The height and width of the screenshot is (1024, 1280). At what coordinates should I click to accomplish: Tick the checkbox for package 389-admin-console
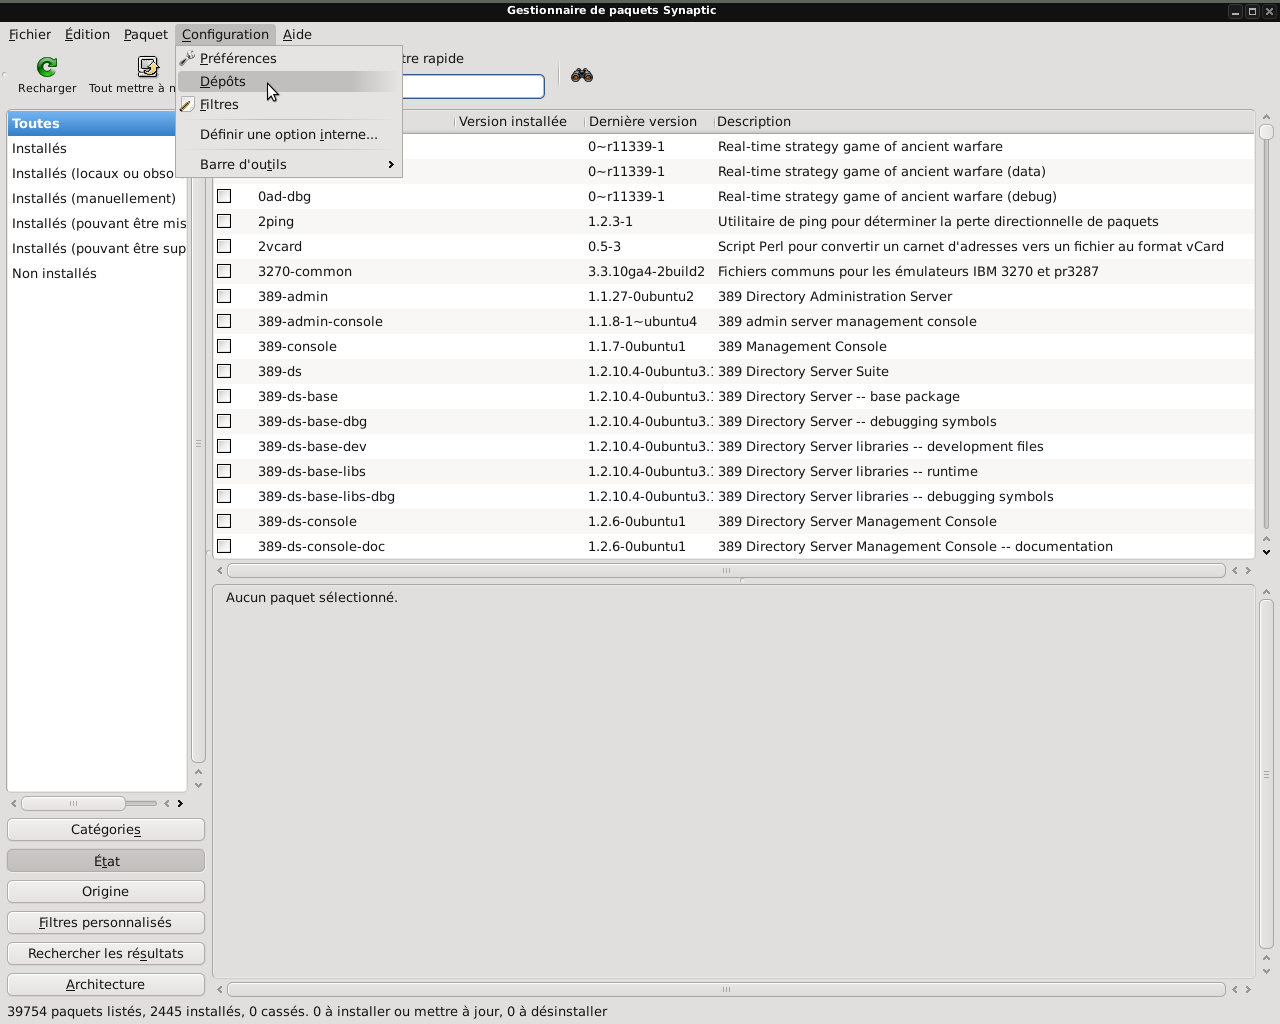[x=224, y=321]
